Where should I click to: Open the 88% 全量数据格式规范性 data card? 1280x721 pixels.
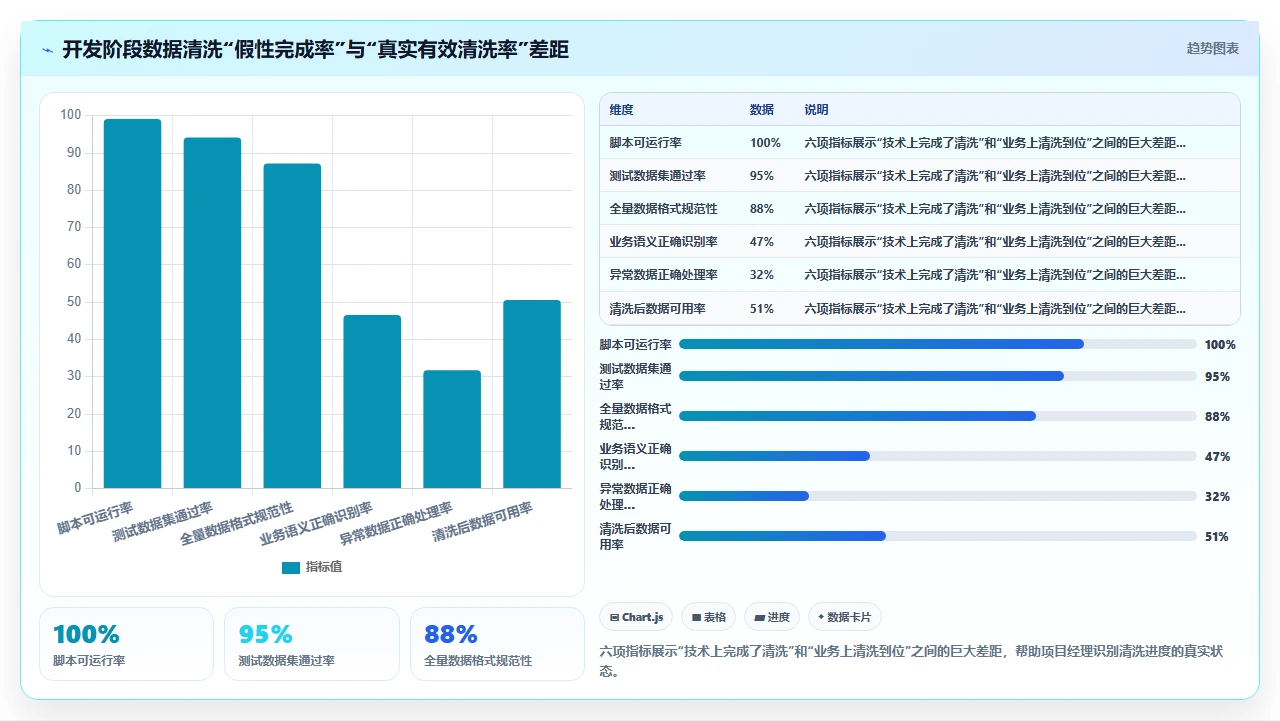(497, 644)
